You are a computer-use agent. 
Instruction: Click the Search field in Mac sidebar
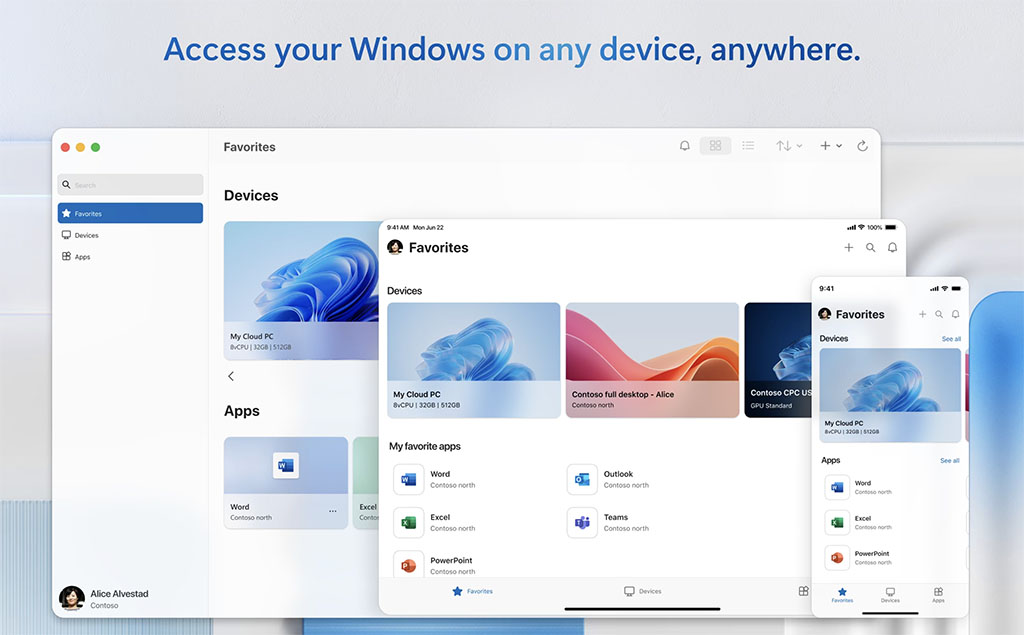pyautogui.click(x=130, y=185)
